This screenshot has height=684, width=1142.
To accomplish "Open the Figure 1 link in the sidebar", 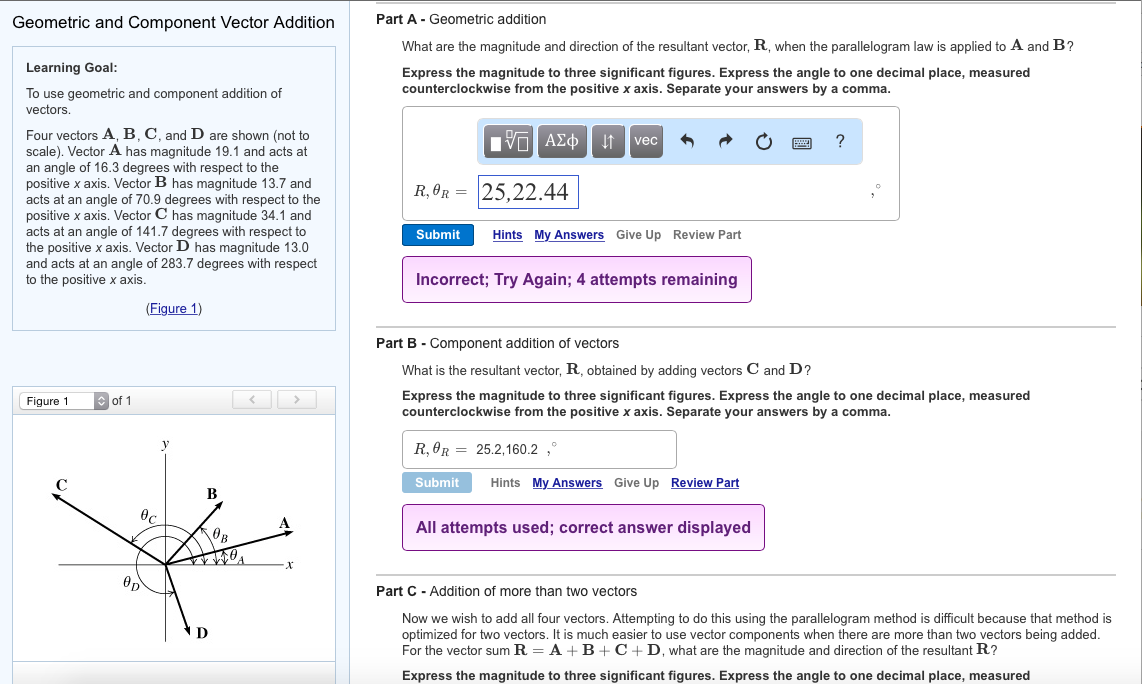I will (173, 307).
